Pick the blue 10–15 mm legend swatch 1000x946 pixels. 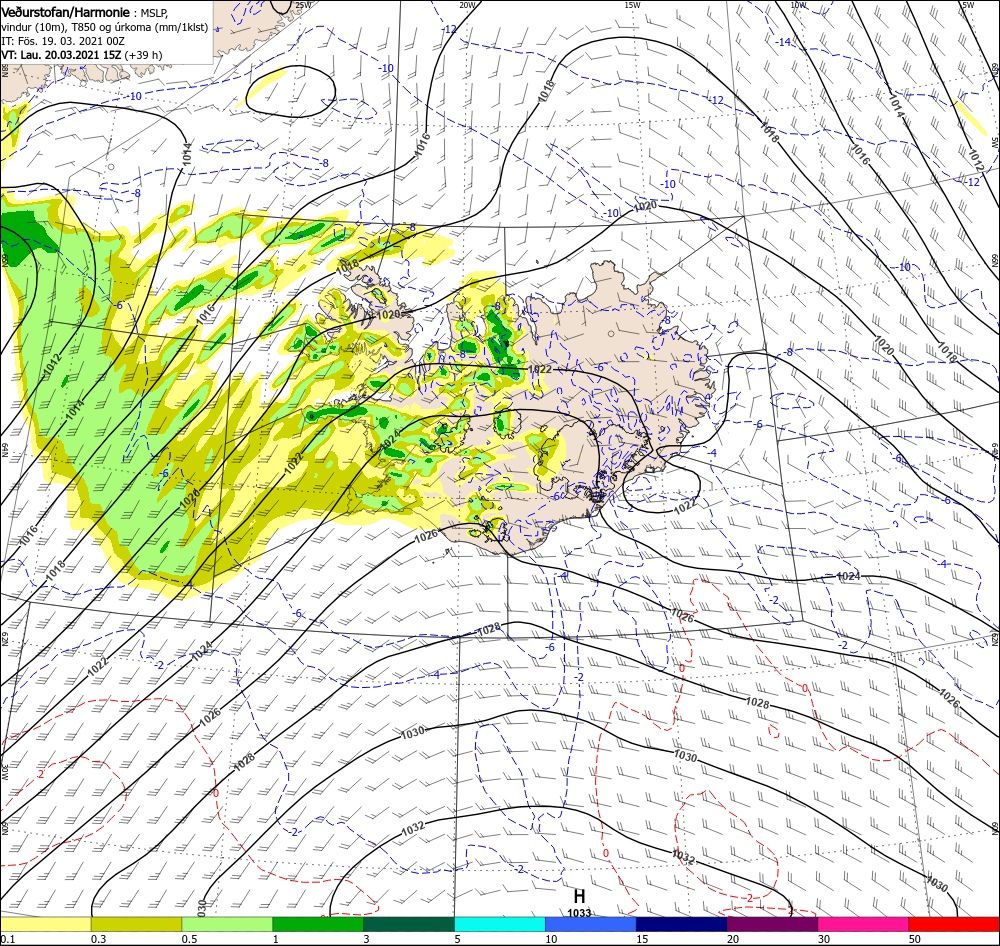point(591,924)
